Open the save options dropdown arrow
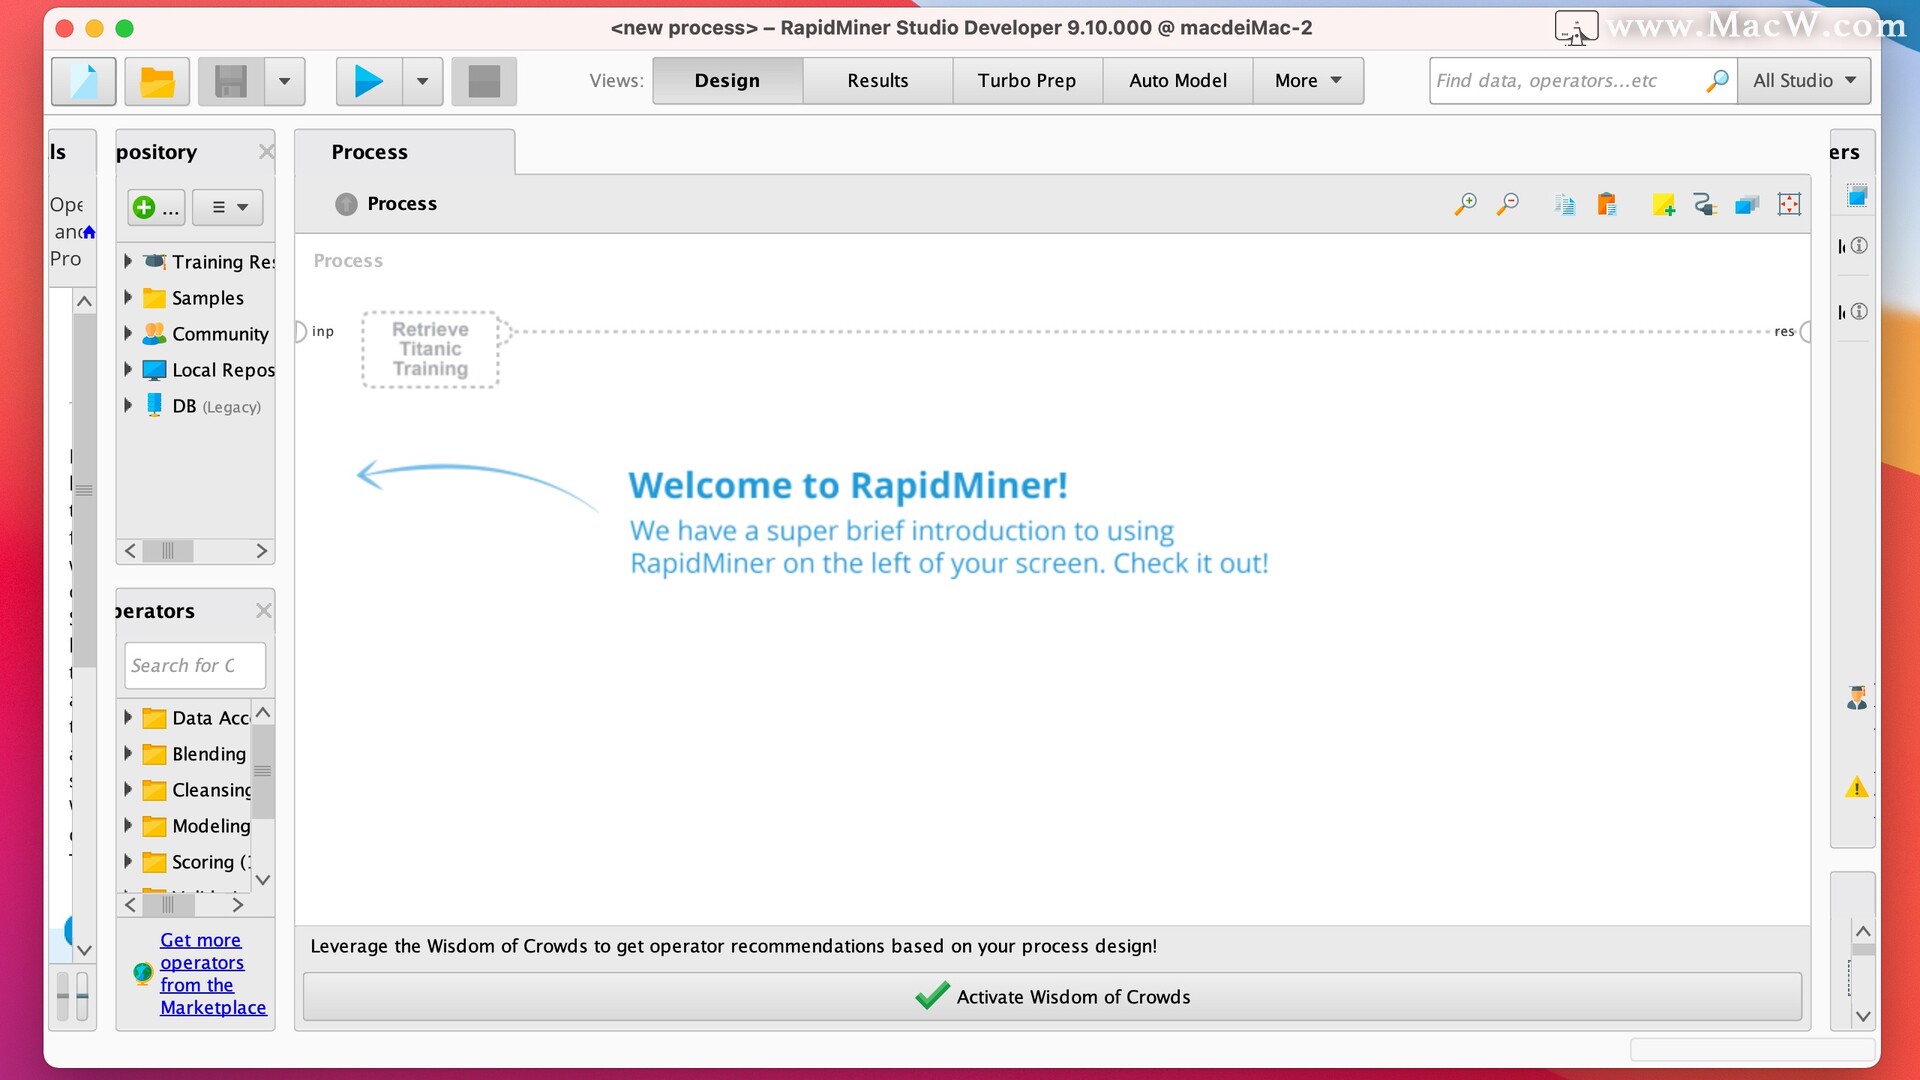This screenshot has width=1920, height=1080. tap(285, 81)
